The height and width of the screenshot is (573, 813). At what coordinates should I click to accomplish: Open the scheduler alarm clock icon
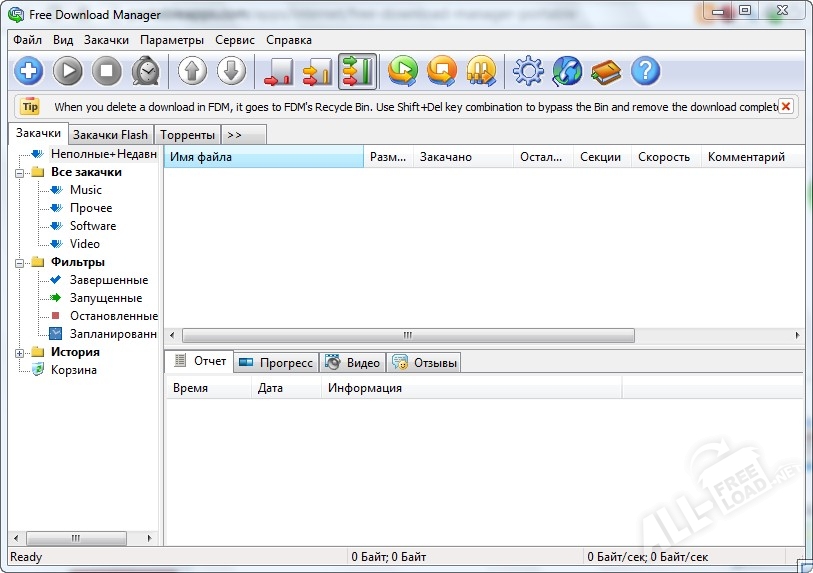(146, 71)
